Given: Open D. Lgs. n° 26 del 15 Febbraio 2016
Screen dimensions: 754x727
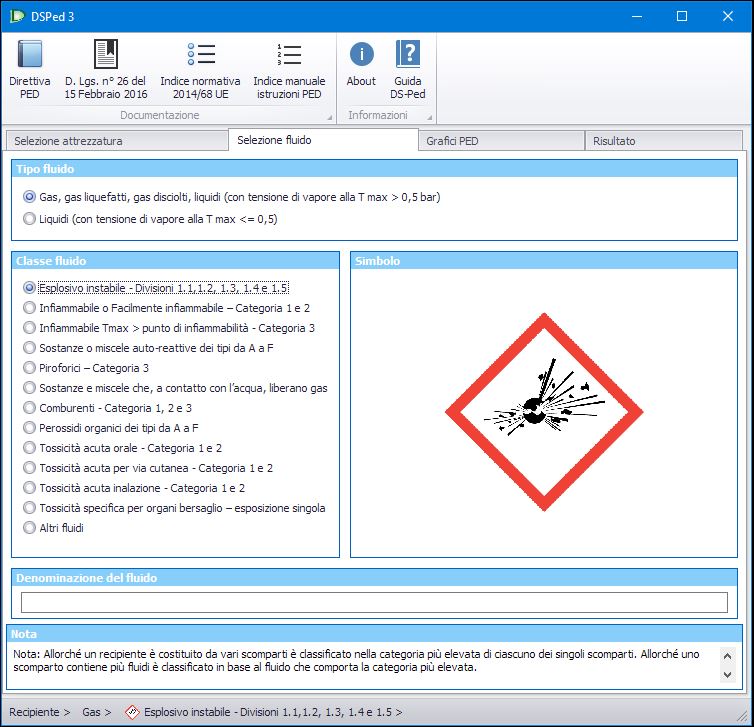Looking at the screenshot, I should click(106, 70).
